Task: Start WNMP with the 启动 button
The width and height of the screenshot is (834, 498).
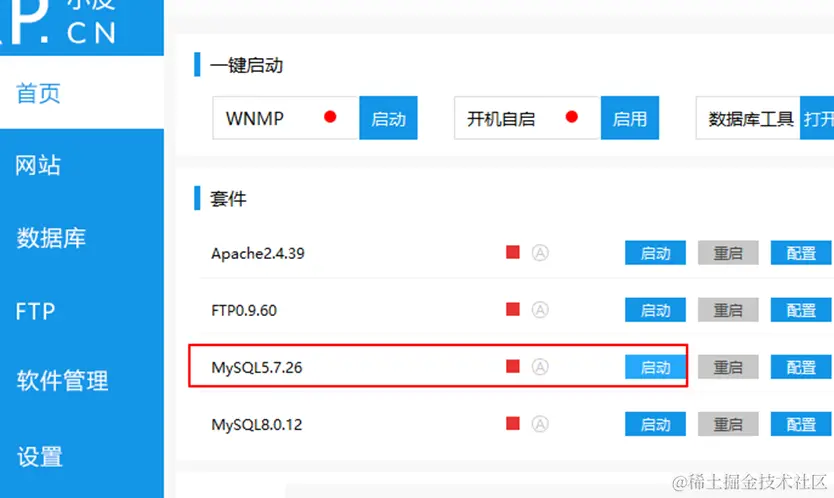Action: coord(388,118)
